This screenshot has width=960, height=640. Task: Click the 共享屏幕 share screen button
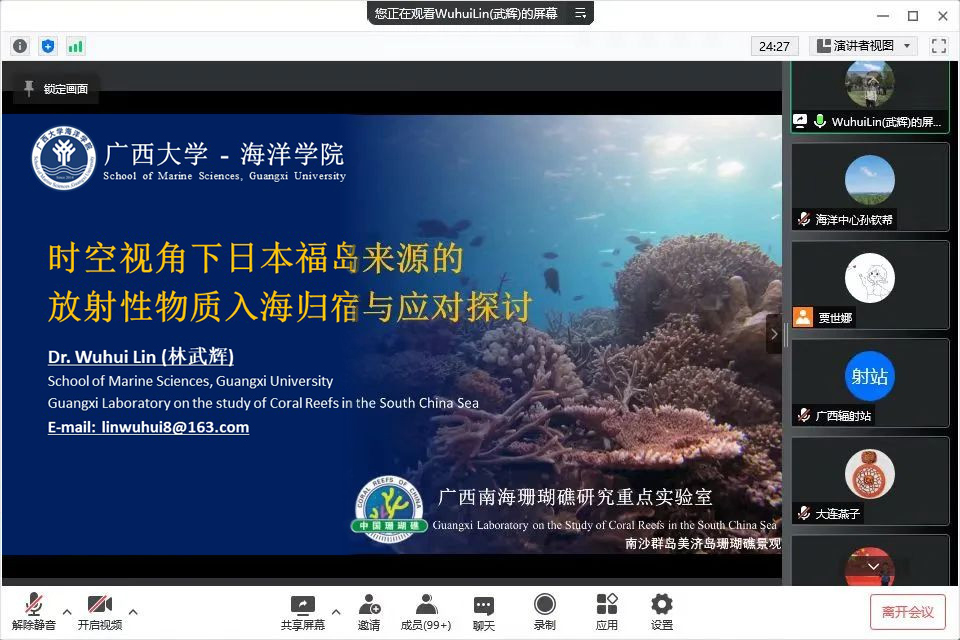coord(302,611)
